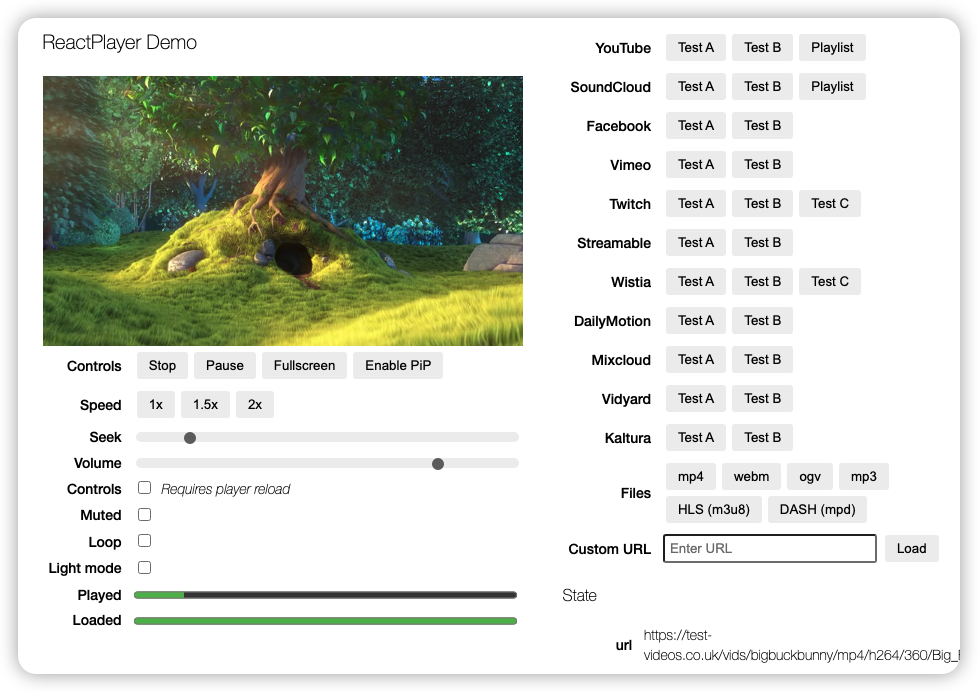Load the Twitch Test C stream
Viewport: 978px width, 692px height.
point(829,203)
